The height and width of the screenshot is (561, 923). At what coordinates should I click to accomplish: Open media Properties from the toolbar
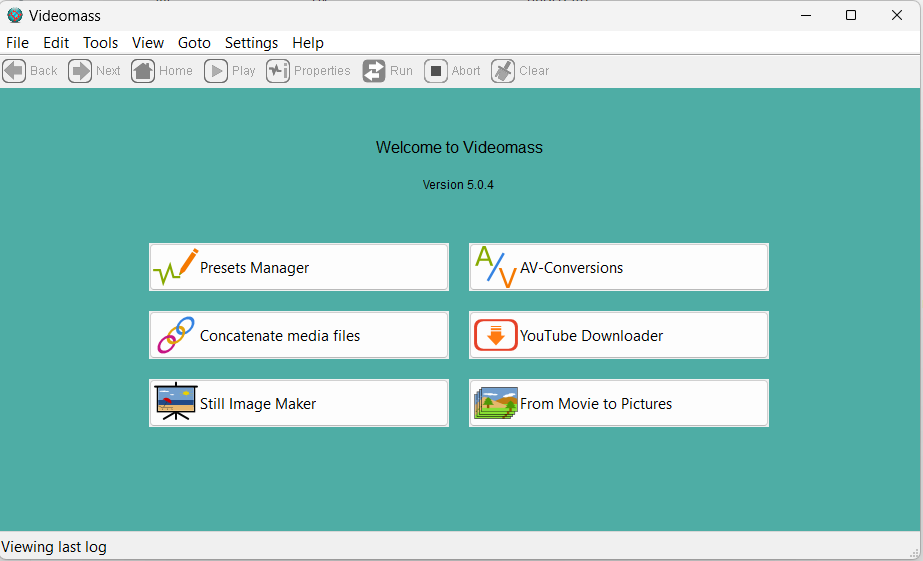278,71
